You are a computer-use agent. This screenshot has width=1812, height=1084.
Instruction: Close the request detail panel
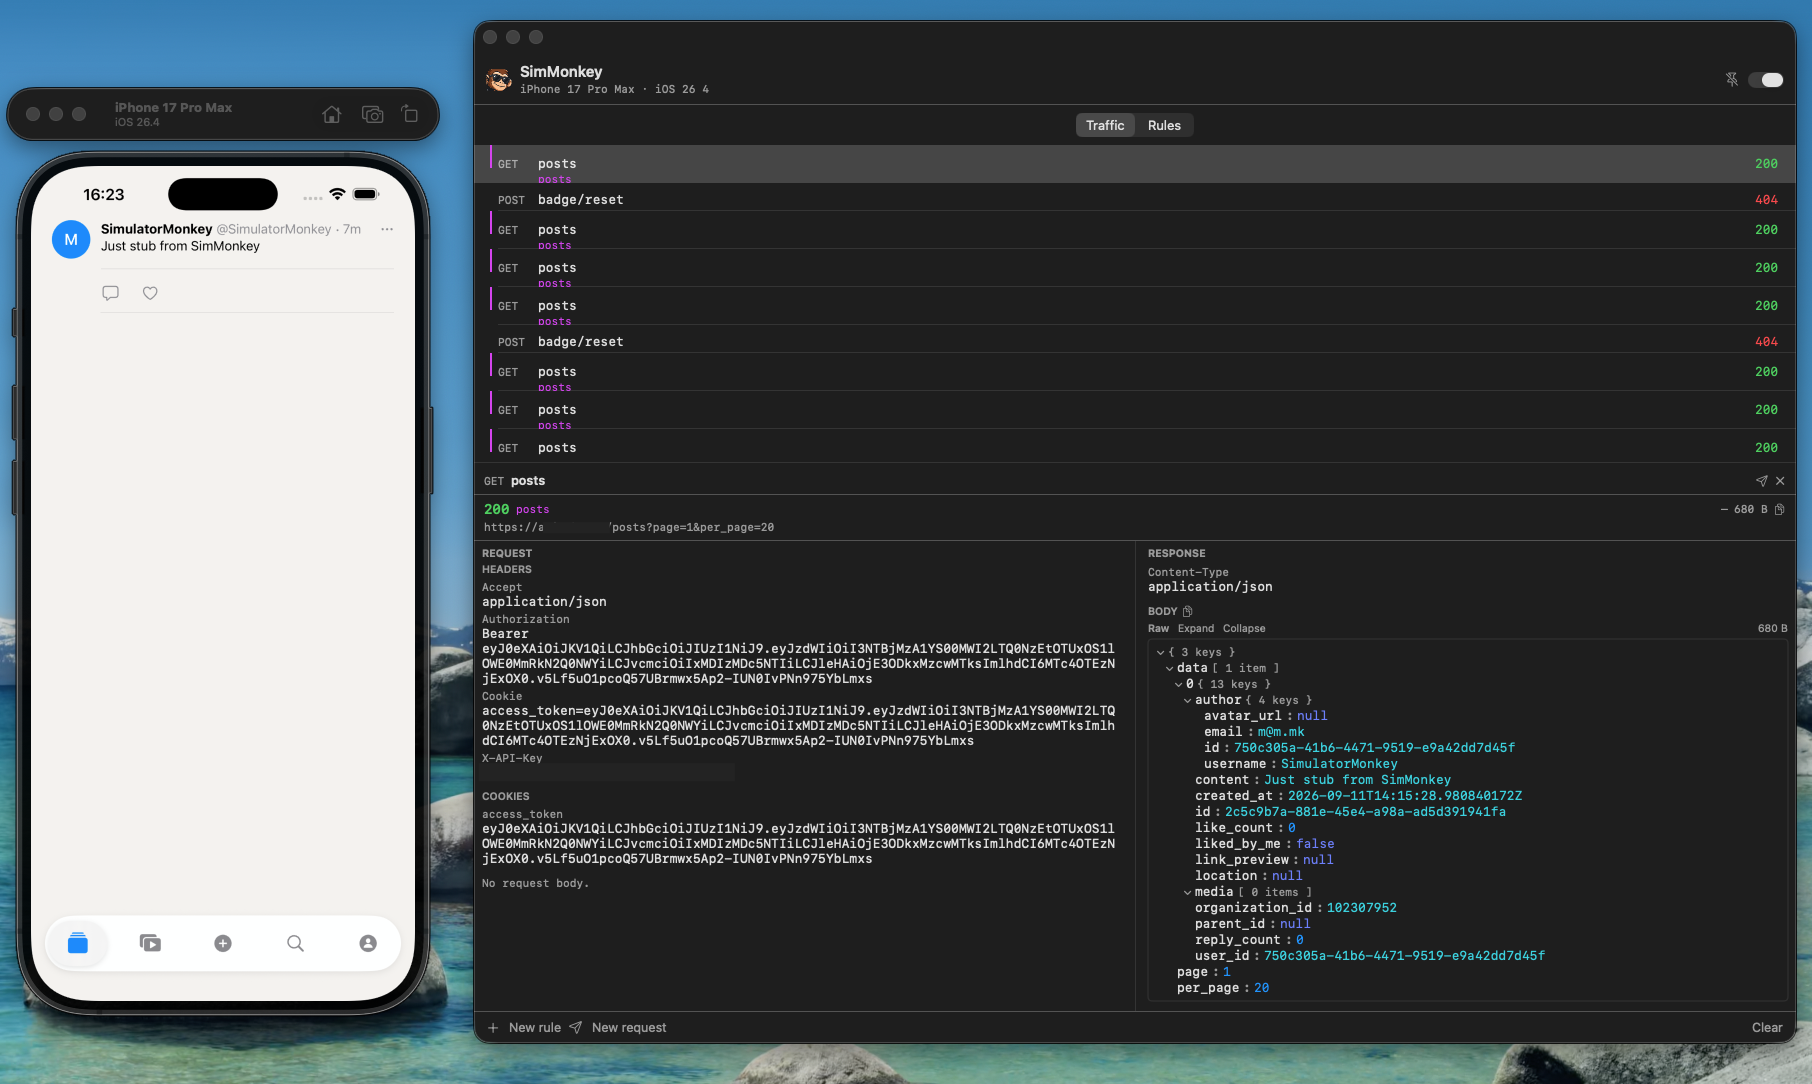1780,481
